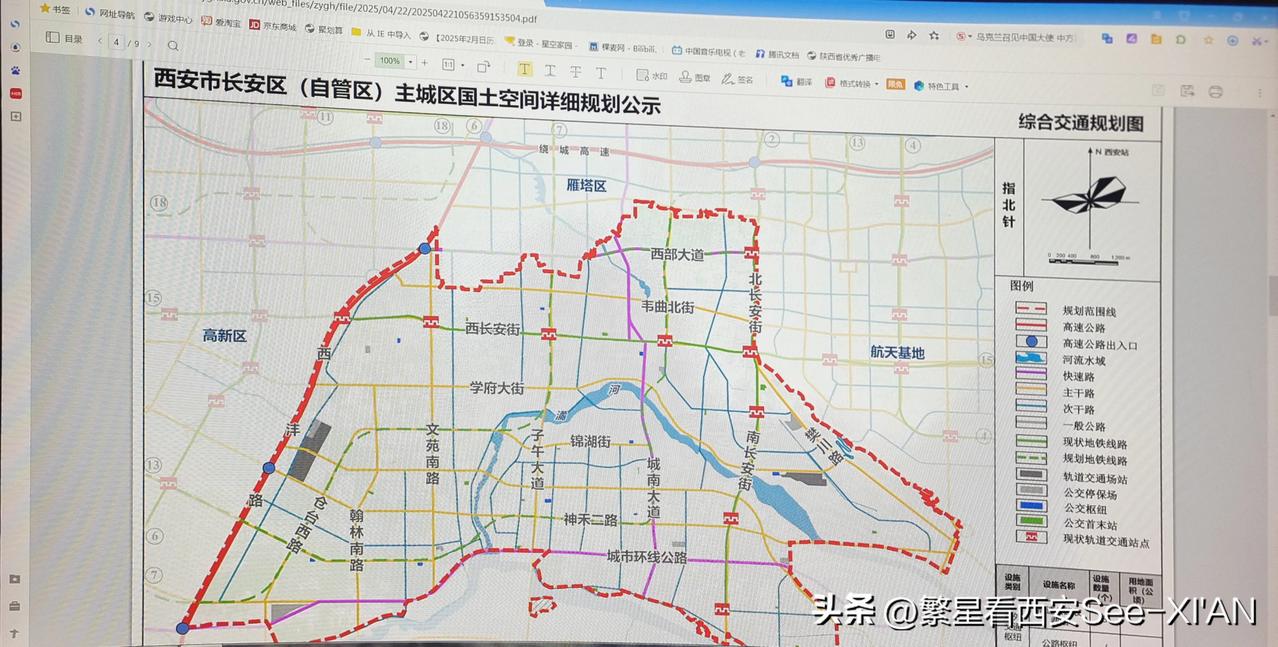Click the yellow star favorites extension
The image size is (1278, 647).
coord(1208,40)
